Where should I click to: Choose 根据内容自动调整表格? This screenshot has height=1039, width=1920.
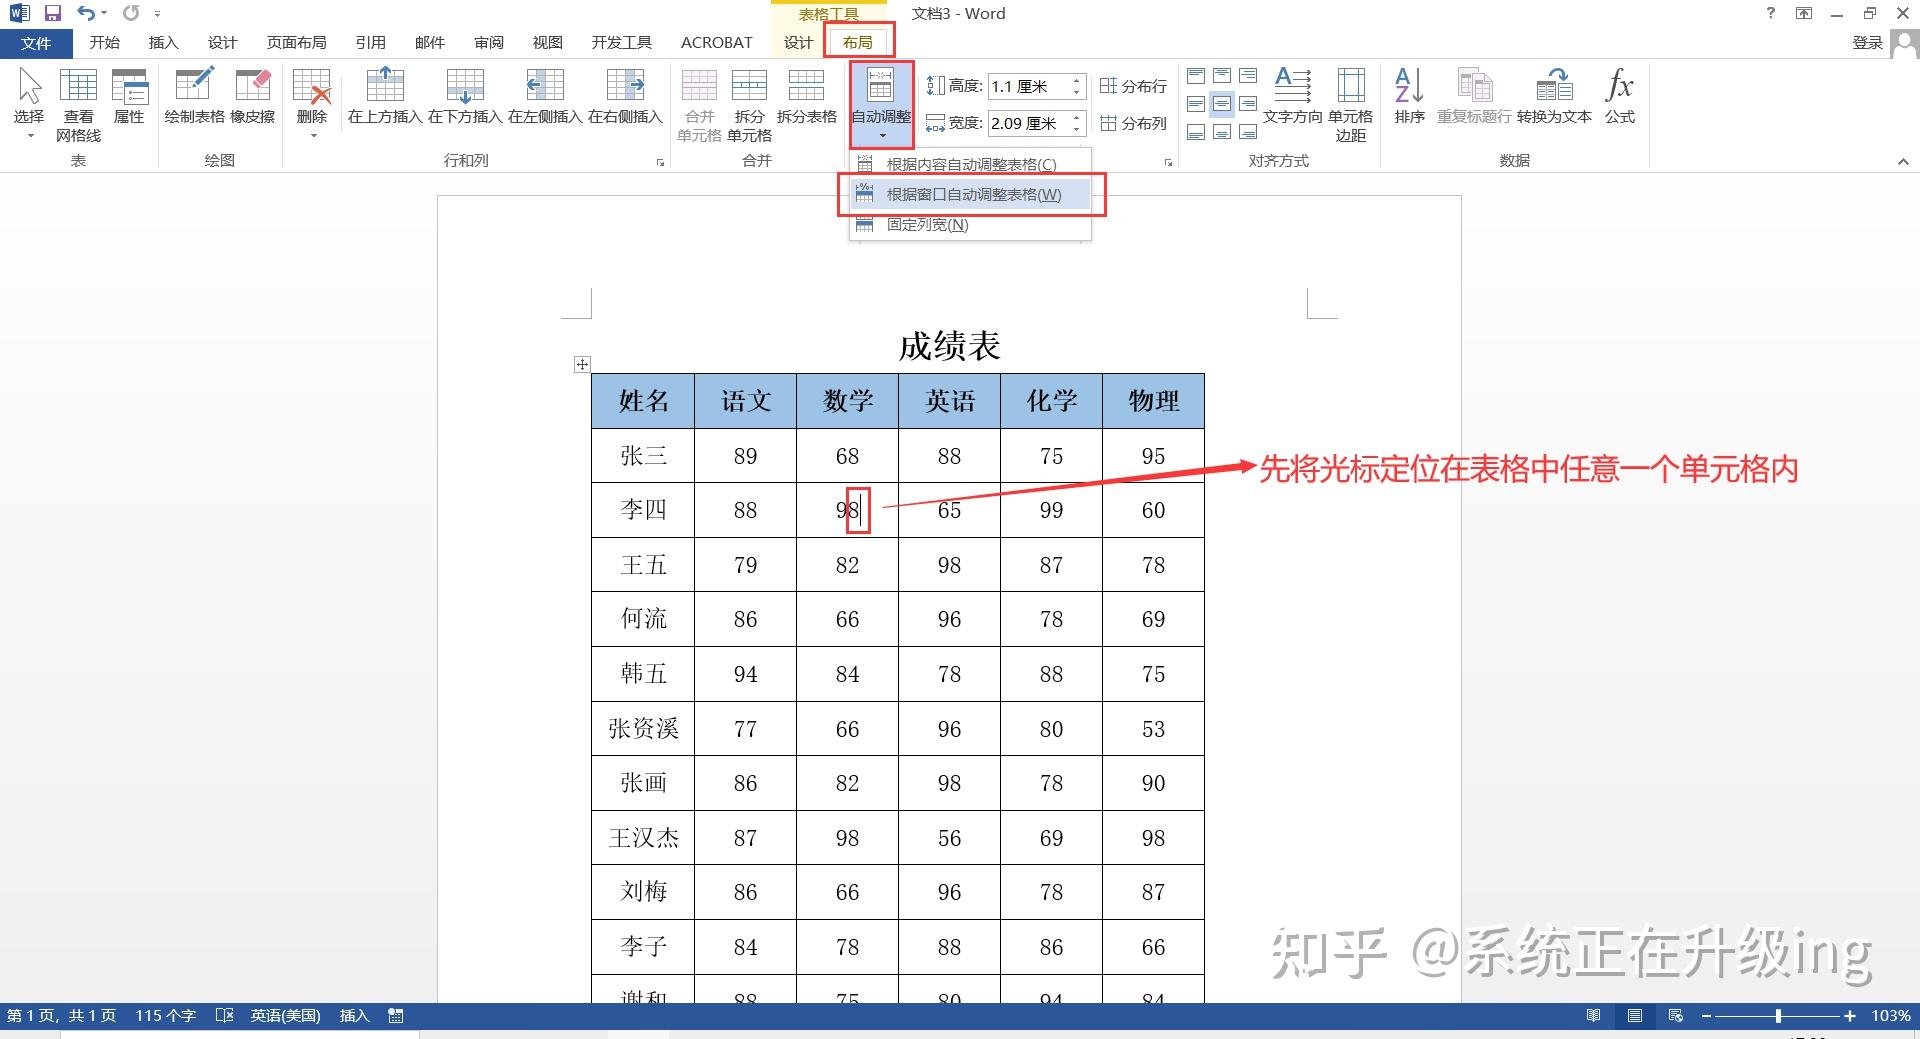[x=970, y=164]
